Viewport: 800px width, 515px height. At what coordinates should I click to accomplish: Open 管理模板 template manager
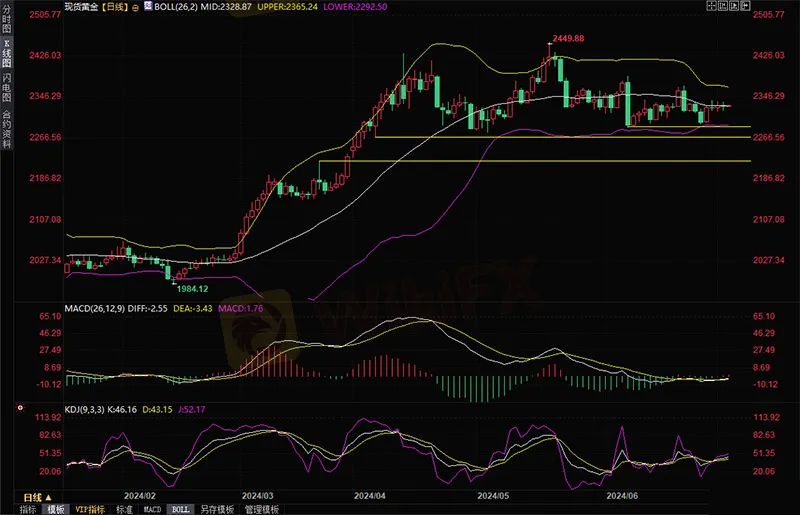pyautogui.click(x=263, y=509)
